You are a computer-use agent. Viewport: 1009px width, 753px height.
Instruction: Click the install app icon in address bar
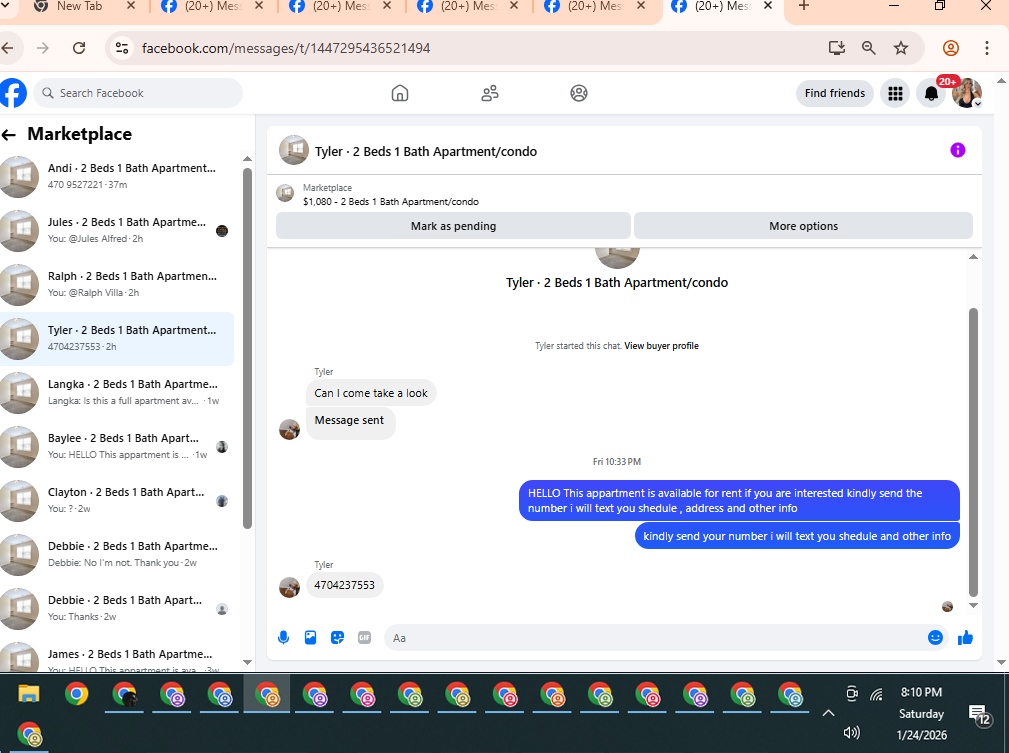coord(836,48)
